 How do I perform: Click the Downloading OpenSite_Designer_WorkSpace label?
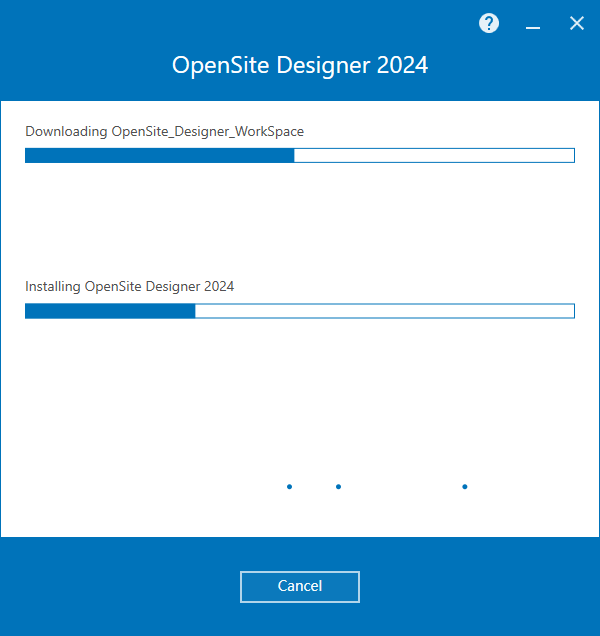(x=164, y=131)
